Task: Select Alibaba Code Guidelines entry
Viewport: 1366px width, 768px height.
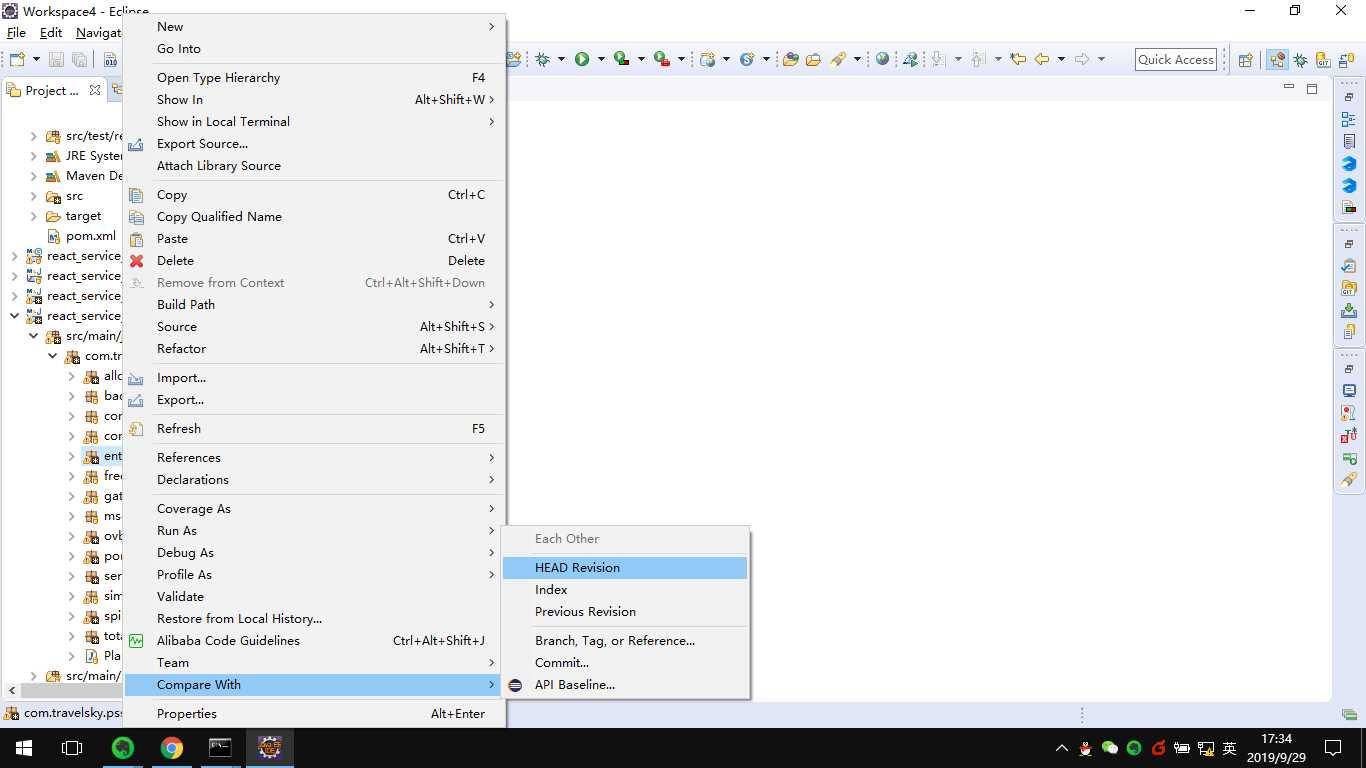Action: point(315,641)
